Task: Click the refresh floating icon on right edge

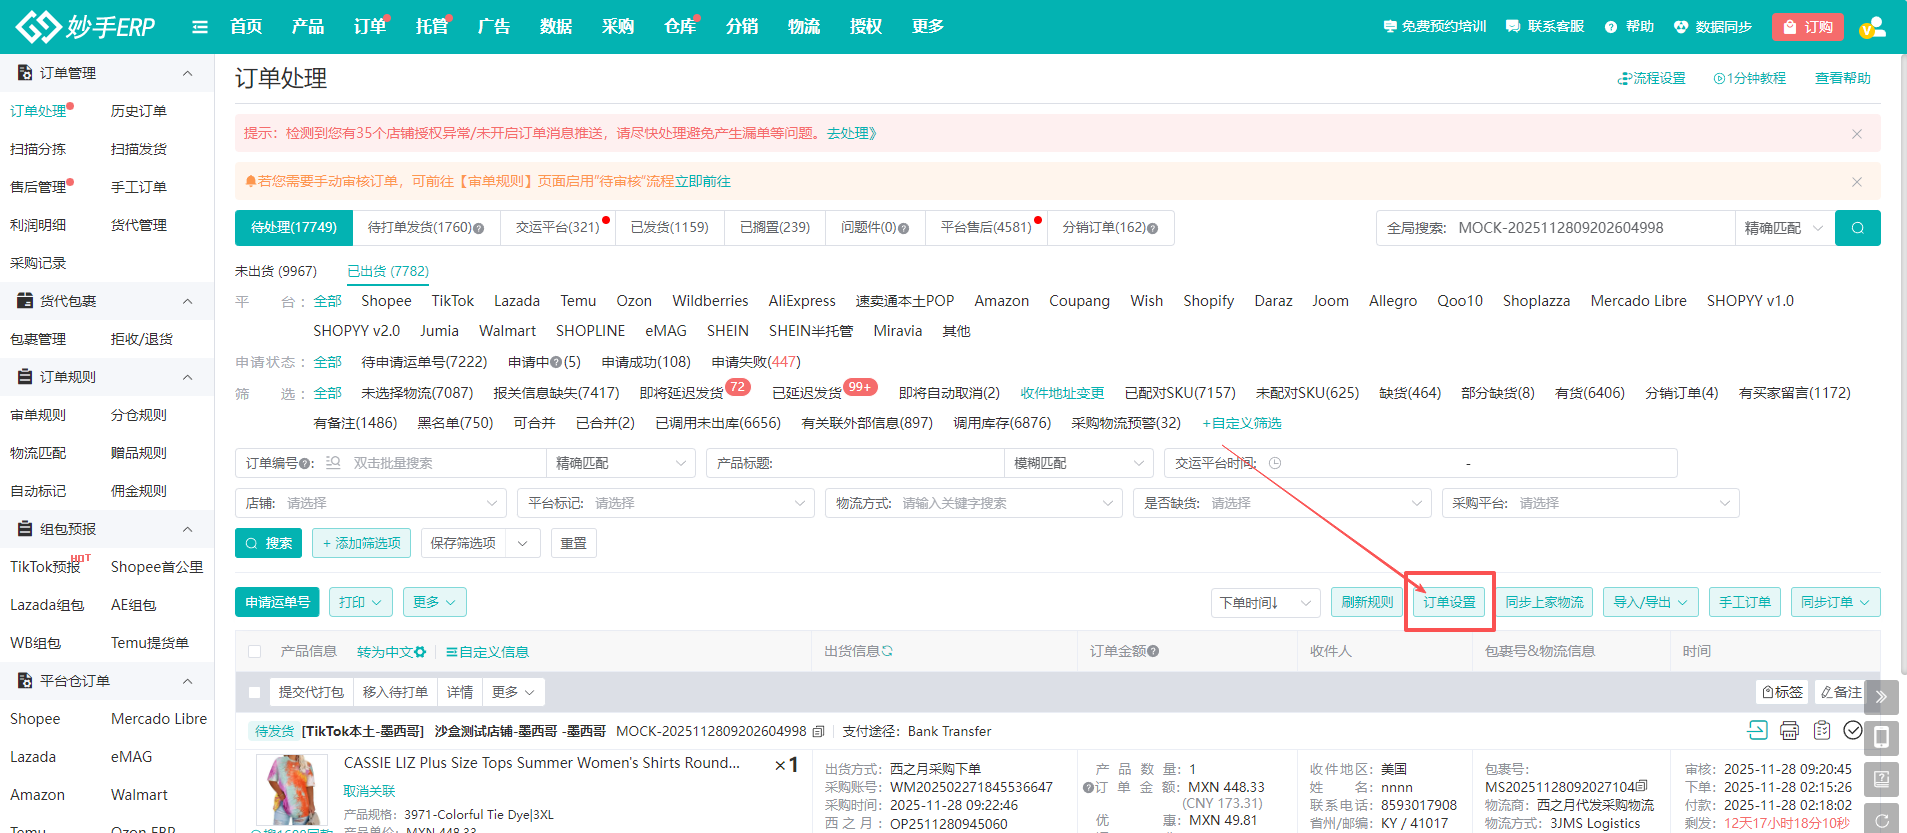Action: 1881,820
